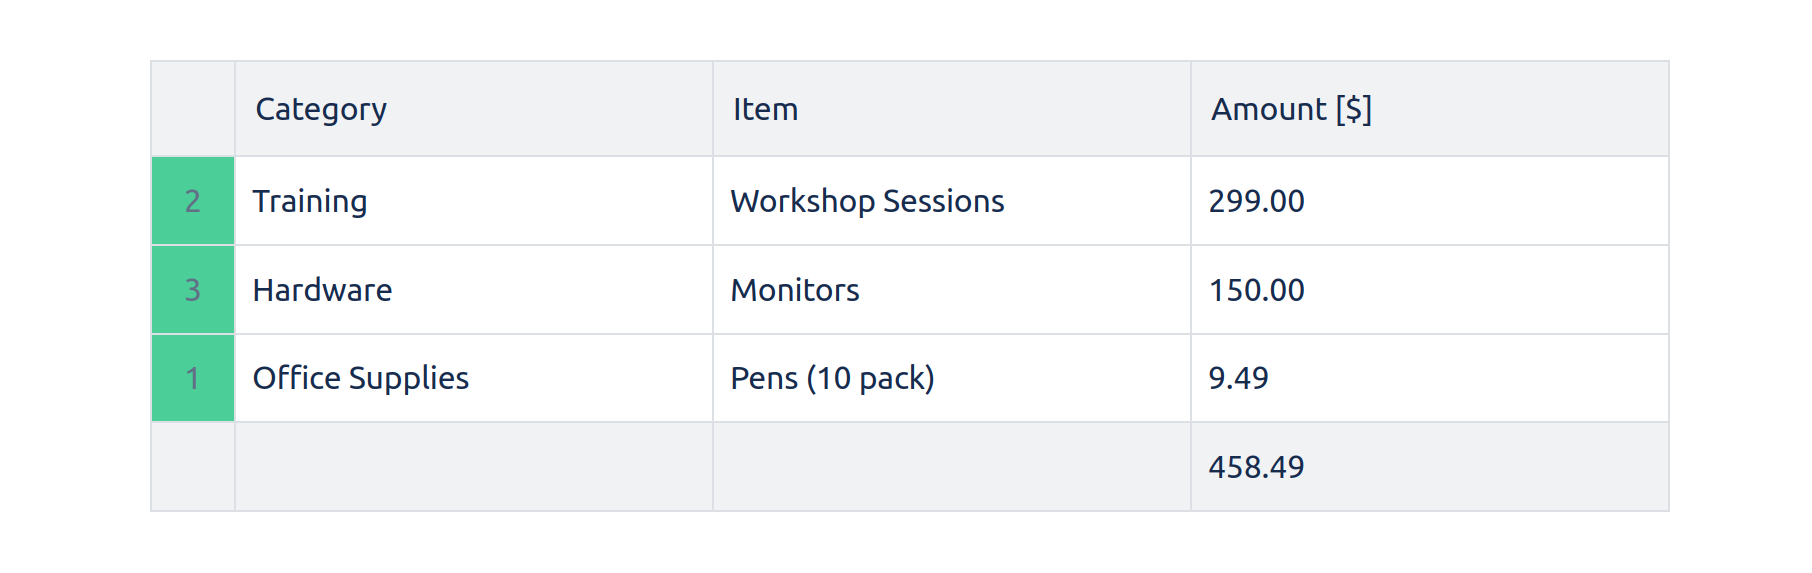Select the 150.00 amount cell

(x=1256, y=290)
